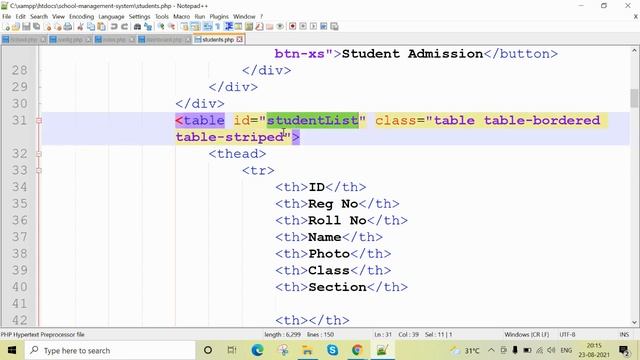Click the scrollbar down arrow

pos(634,322)
